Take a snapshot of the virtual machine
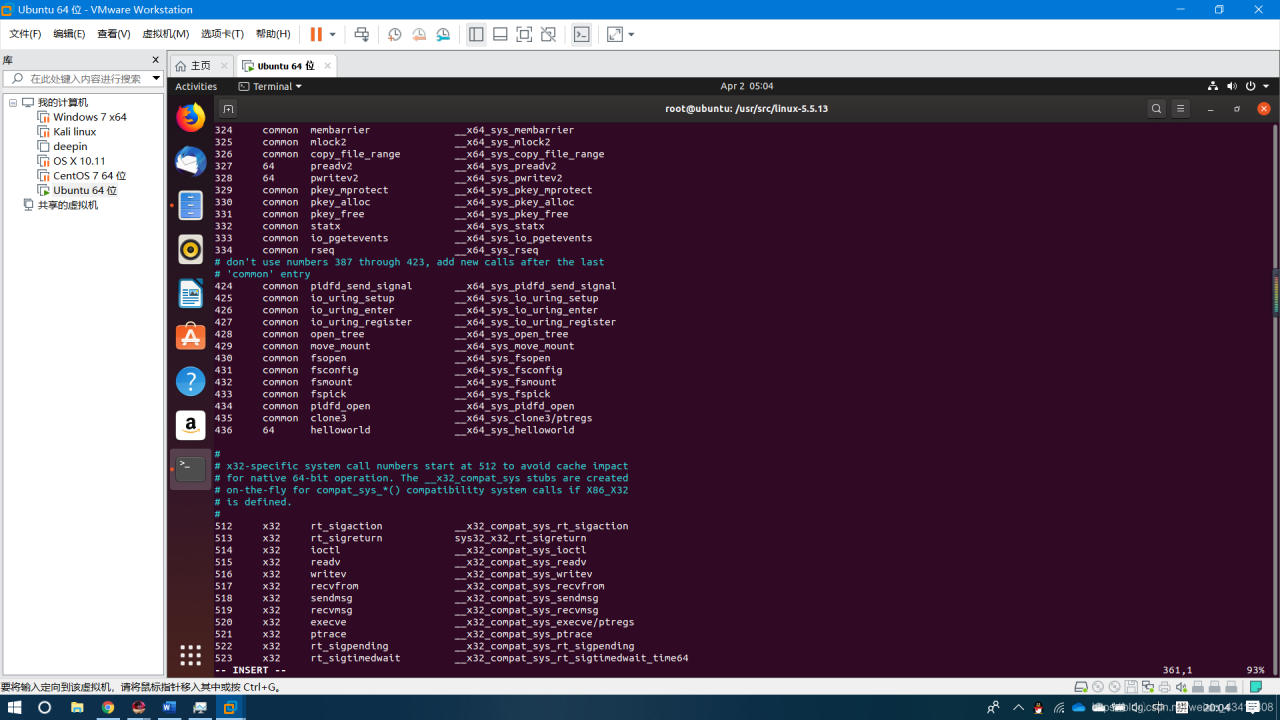Screen dimensions: 1280x720 tap(395, 34)
